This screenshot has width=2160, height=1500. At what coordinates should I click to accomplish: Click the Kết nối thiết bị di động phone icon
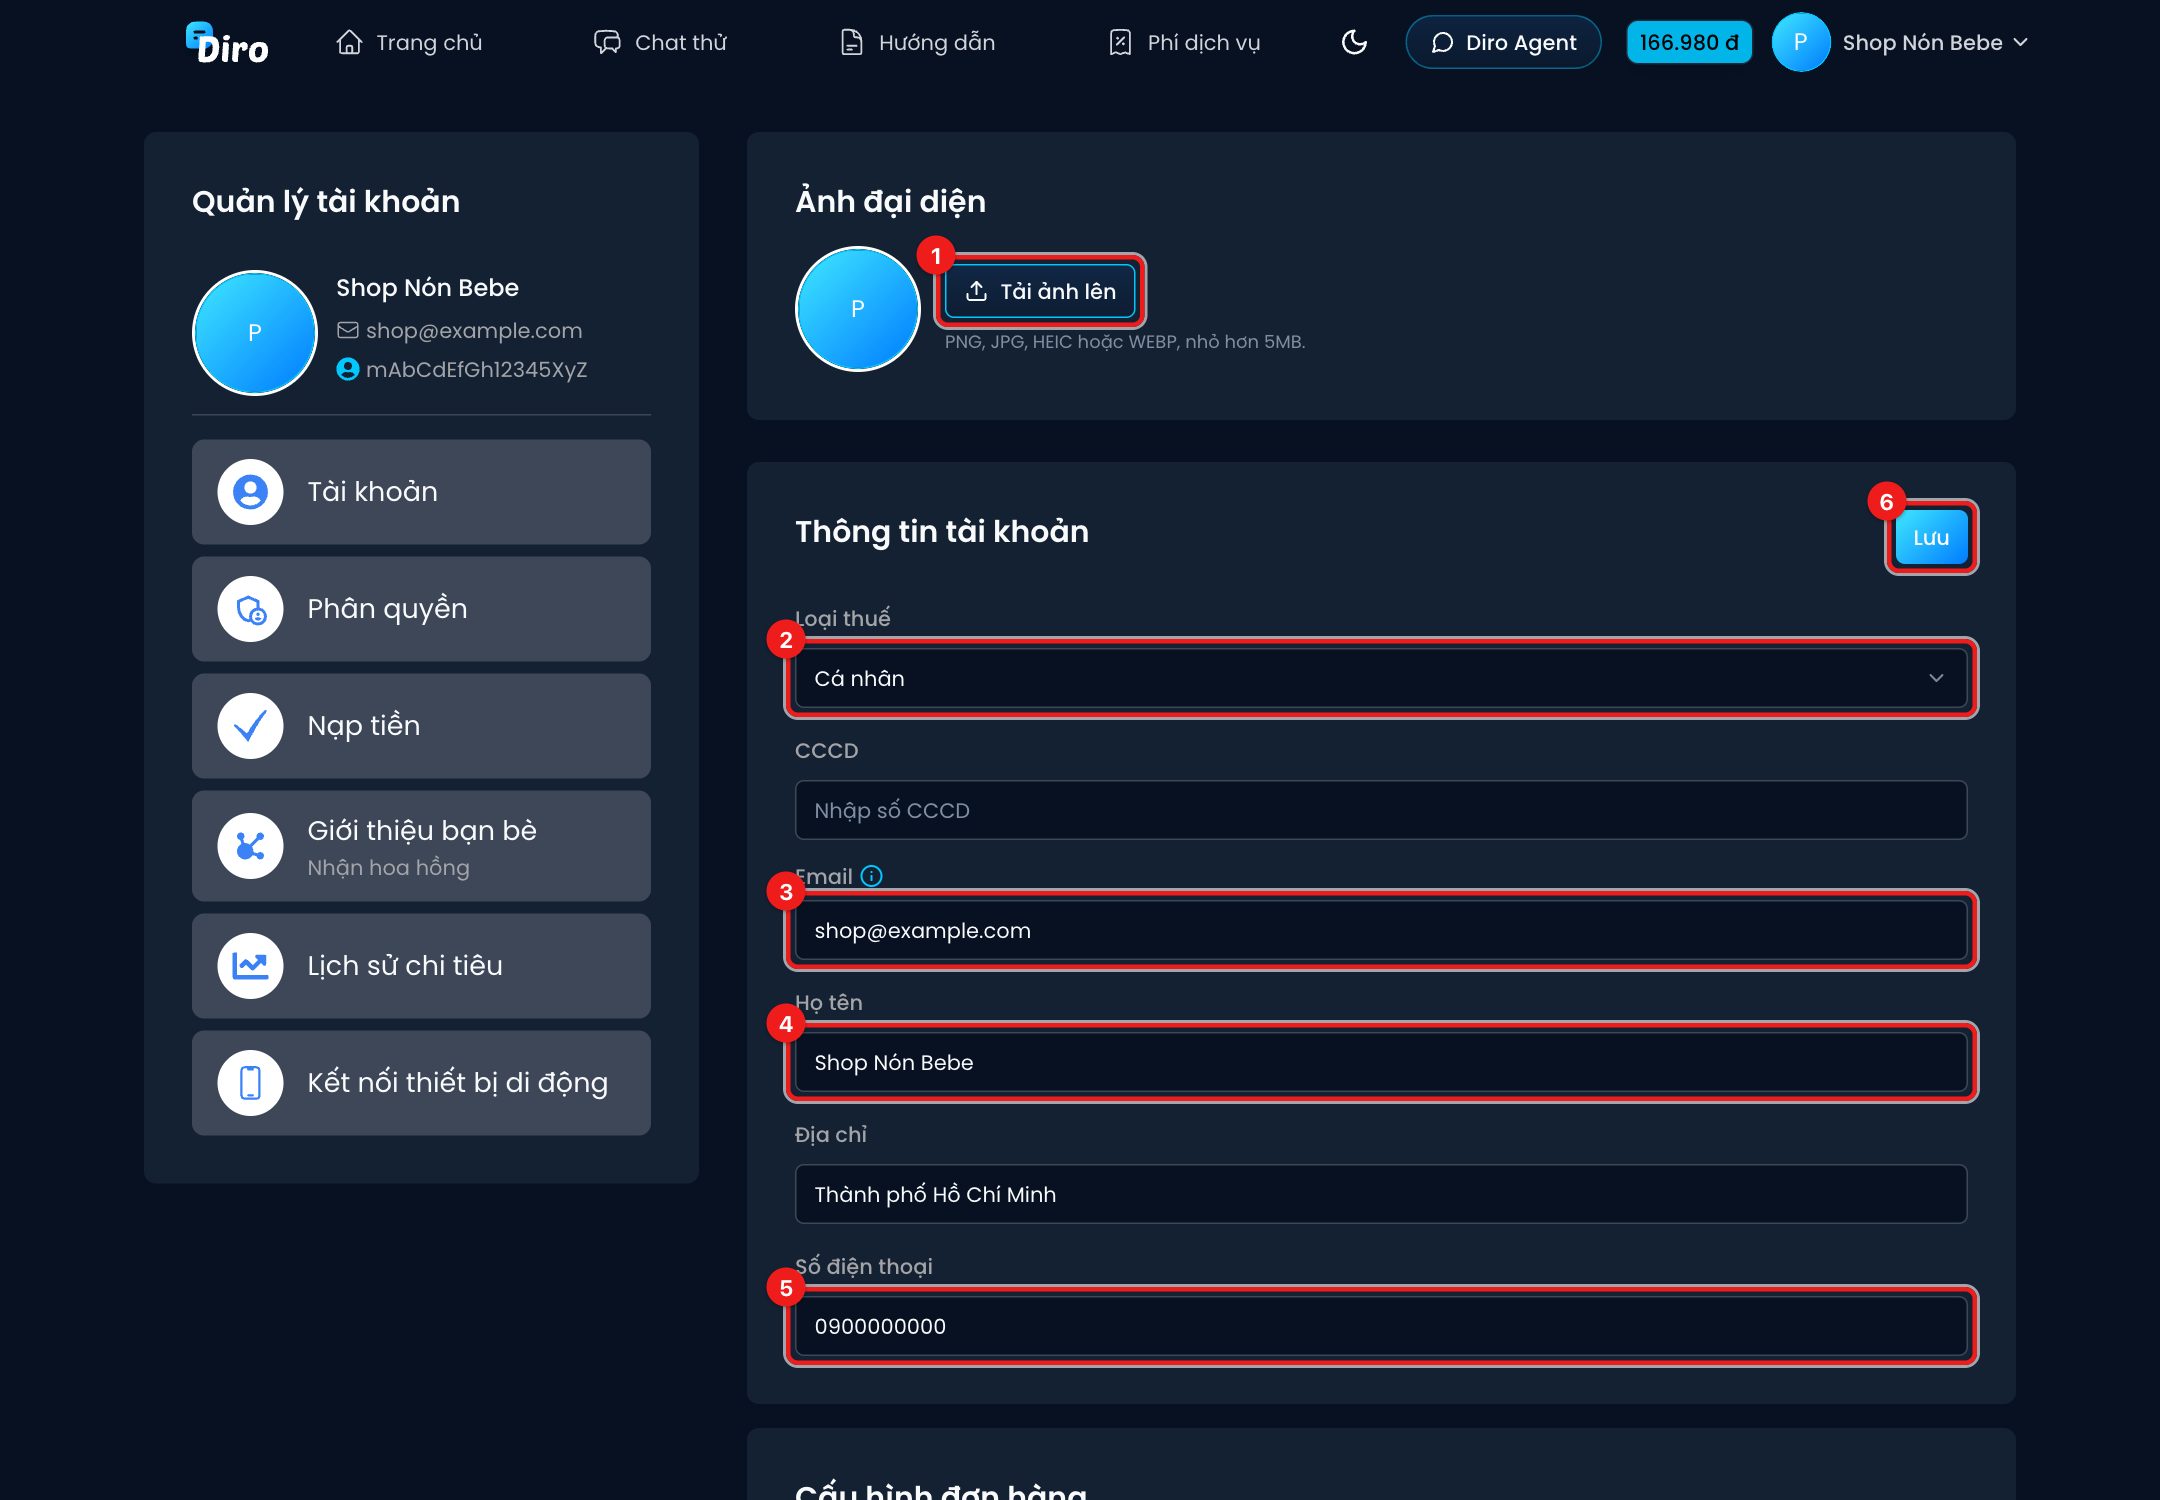[250, 1083]
